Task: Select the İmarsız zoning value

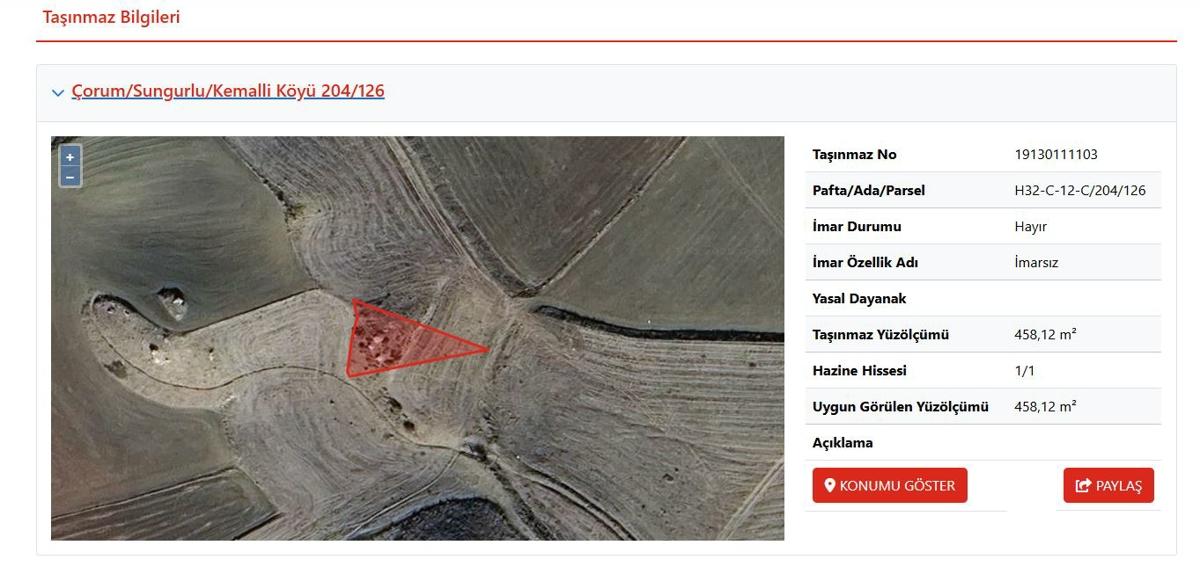Action: (x=1036, y=262)
